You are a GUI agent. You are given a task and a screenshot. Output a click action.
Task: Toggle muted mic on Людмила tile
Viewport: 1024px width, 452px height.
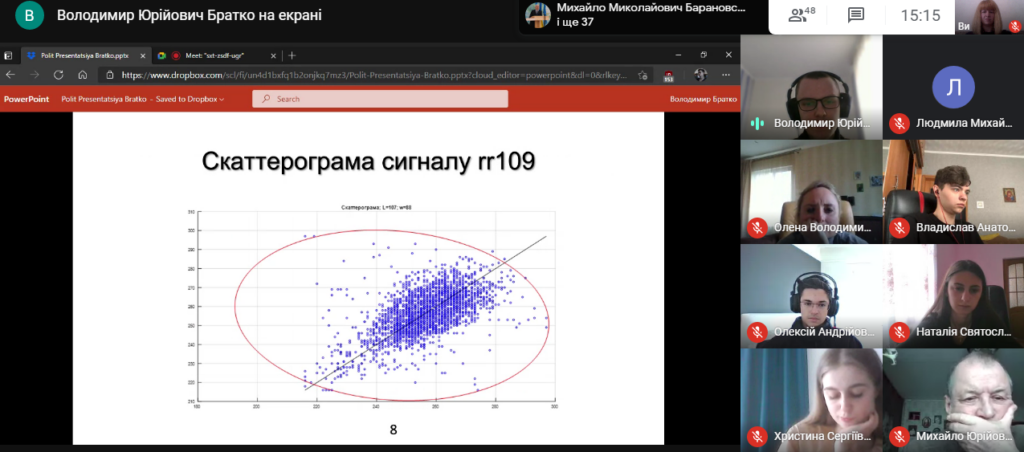pos(899,122)
